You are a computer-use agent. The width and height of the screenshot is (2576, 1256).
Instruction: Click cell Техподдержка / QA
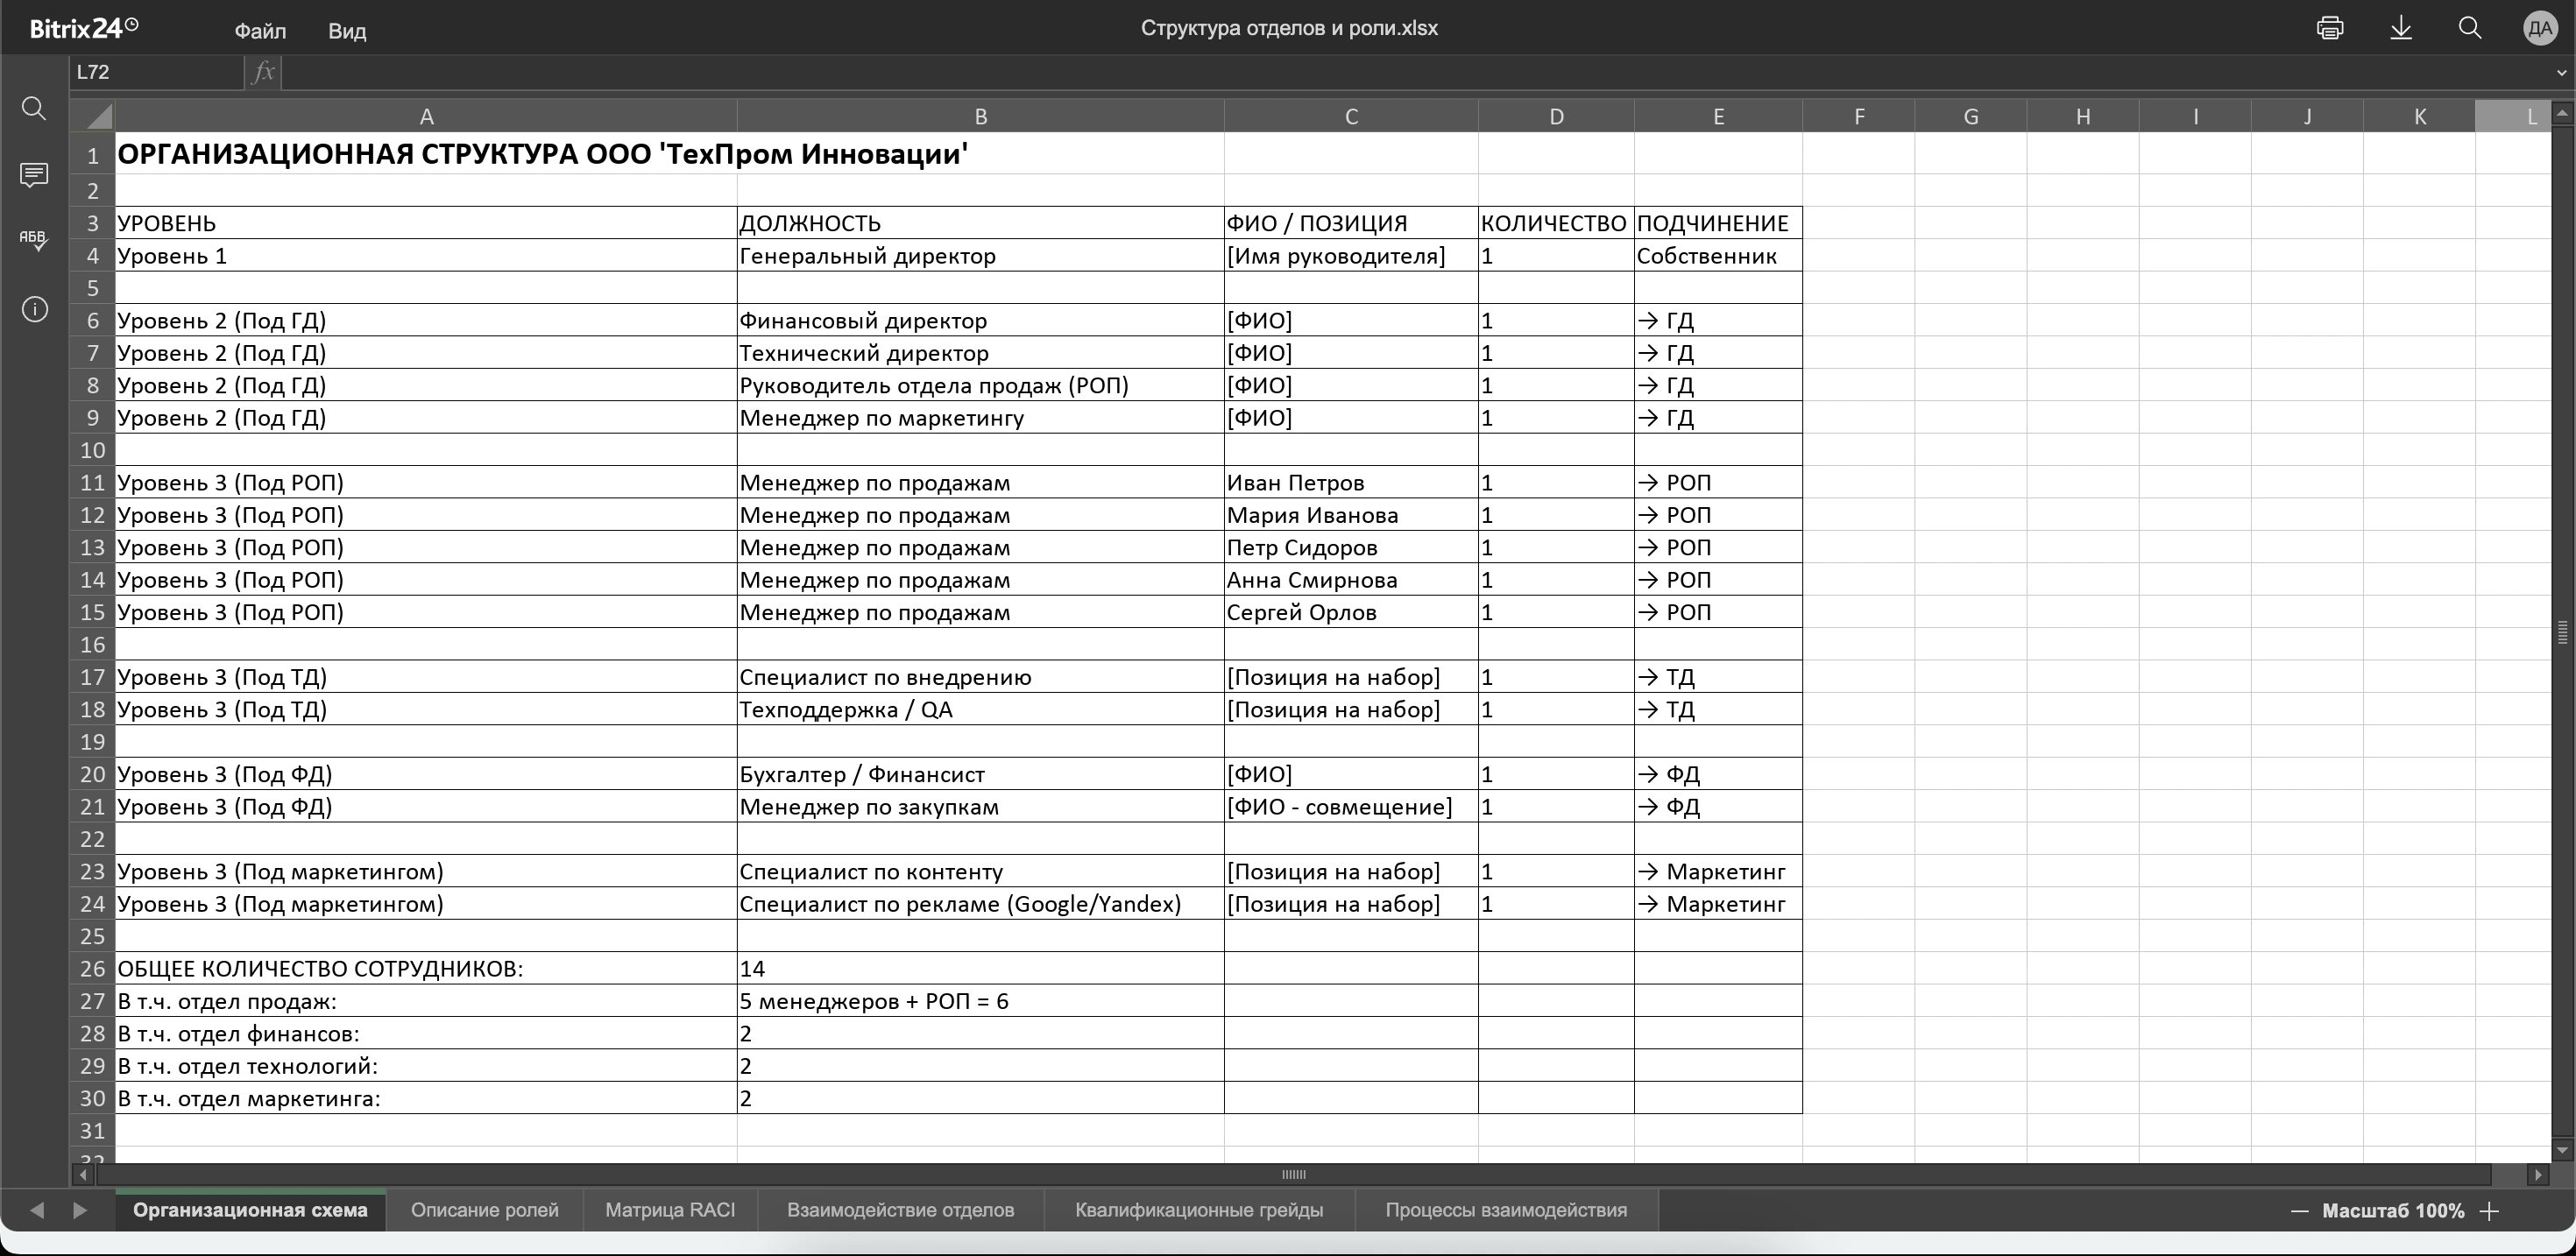(x=980, y=710)
